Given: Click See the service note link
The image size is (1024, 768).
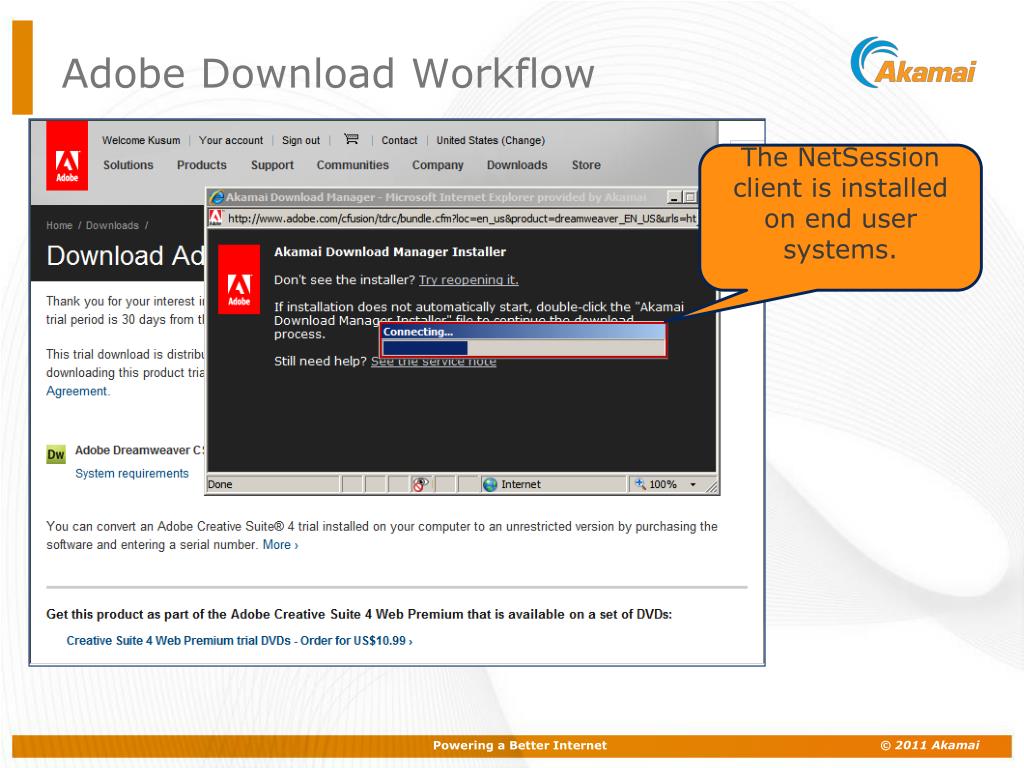Looking at the screenshot, I should (x=434, y=361).
